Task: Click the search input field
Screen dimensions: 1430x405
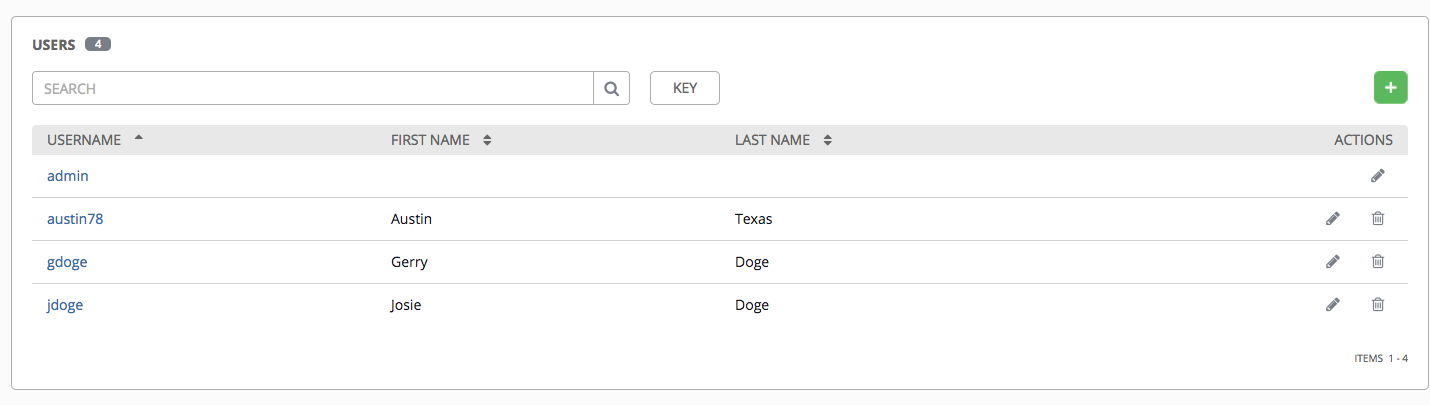Action: [x=312, y=88]
